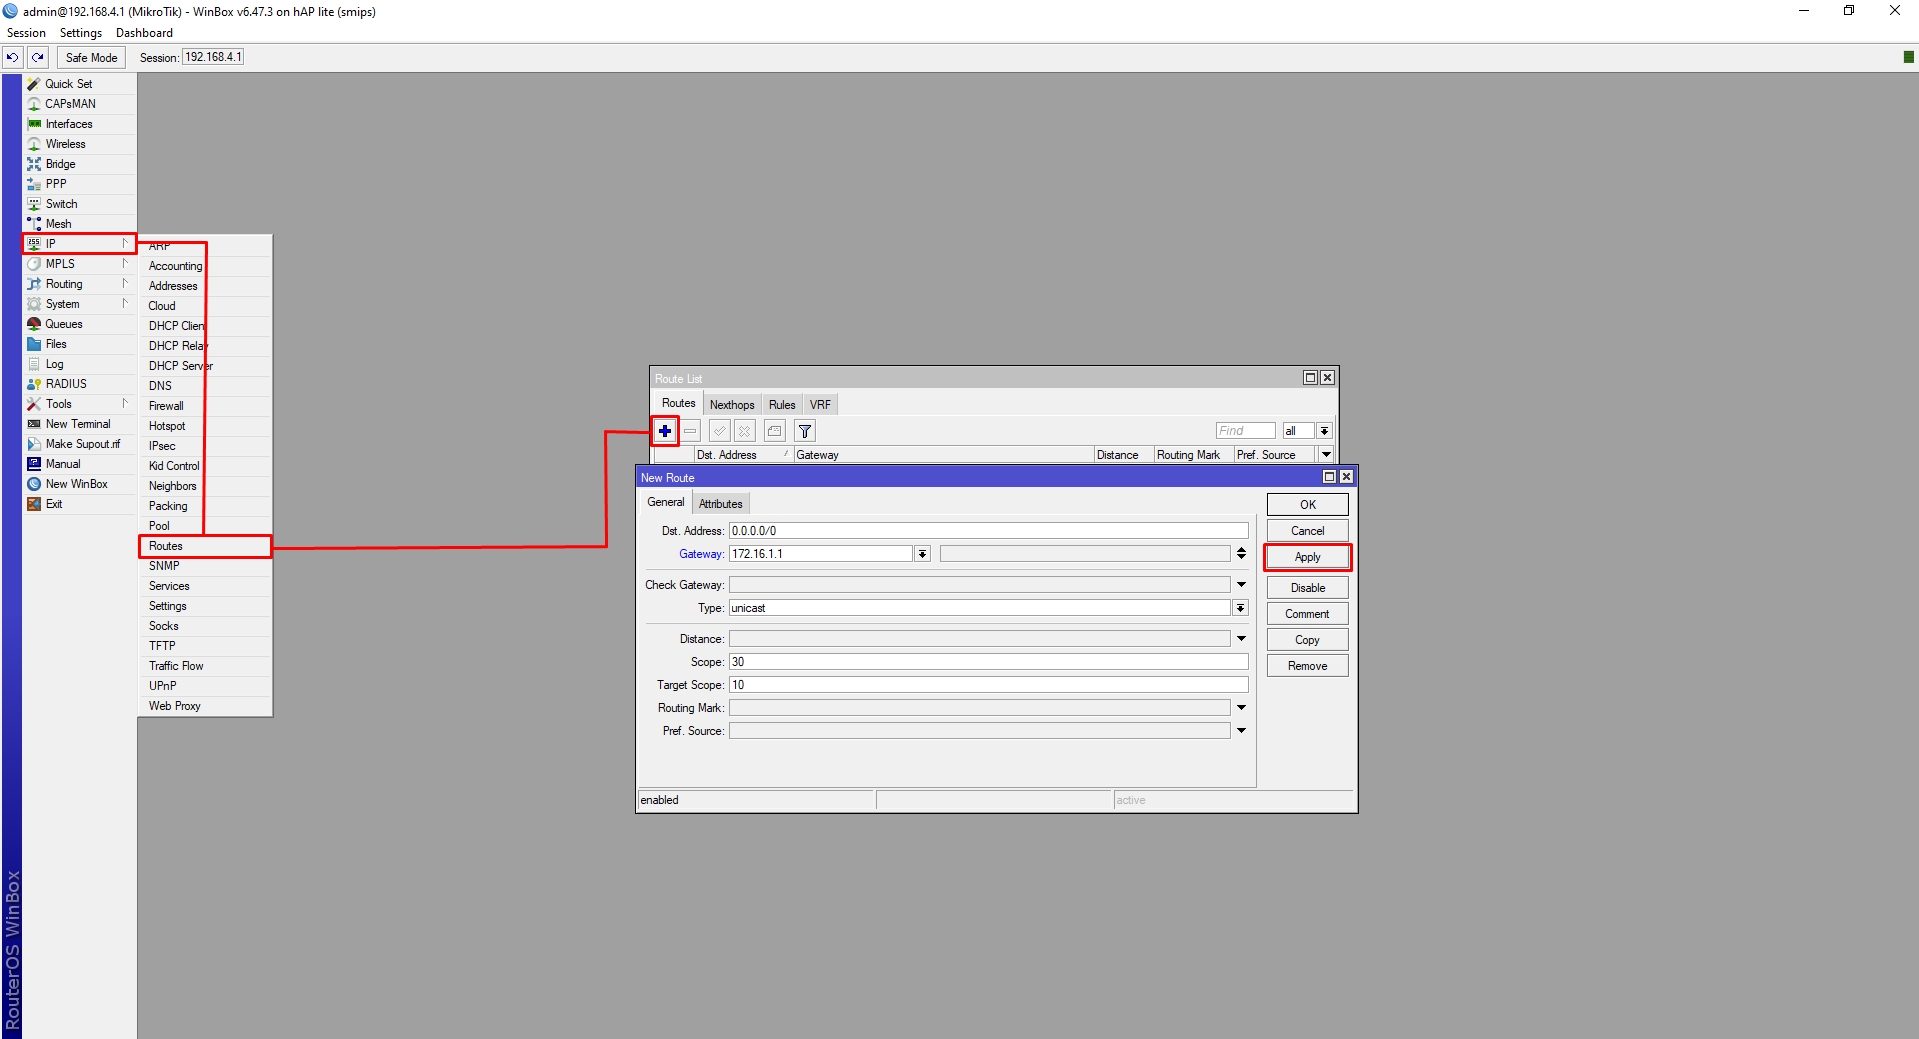Expand the IP submenu in the sidebar
Screen dimensions: 1919x1039
(79, 244)
